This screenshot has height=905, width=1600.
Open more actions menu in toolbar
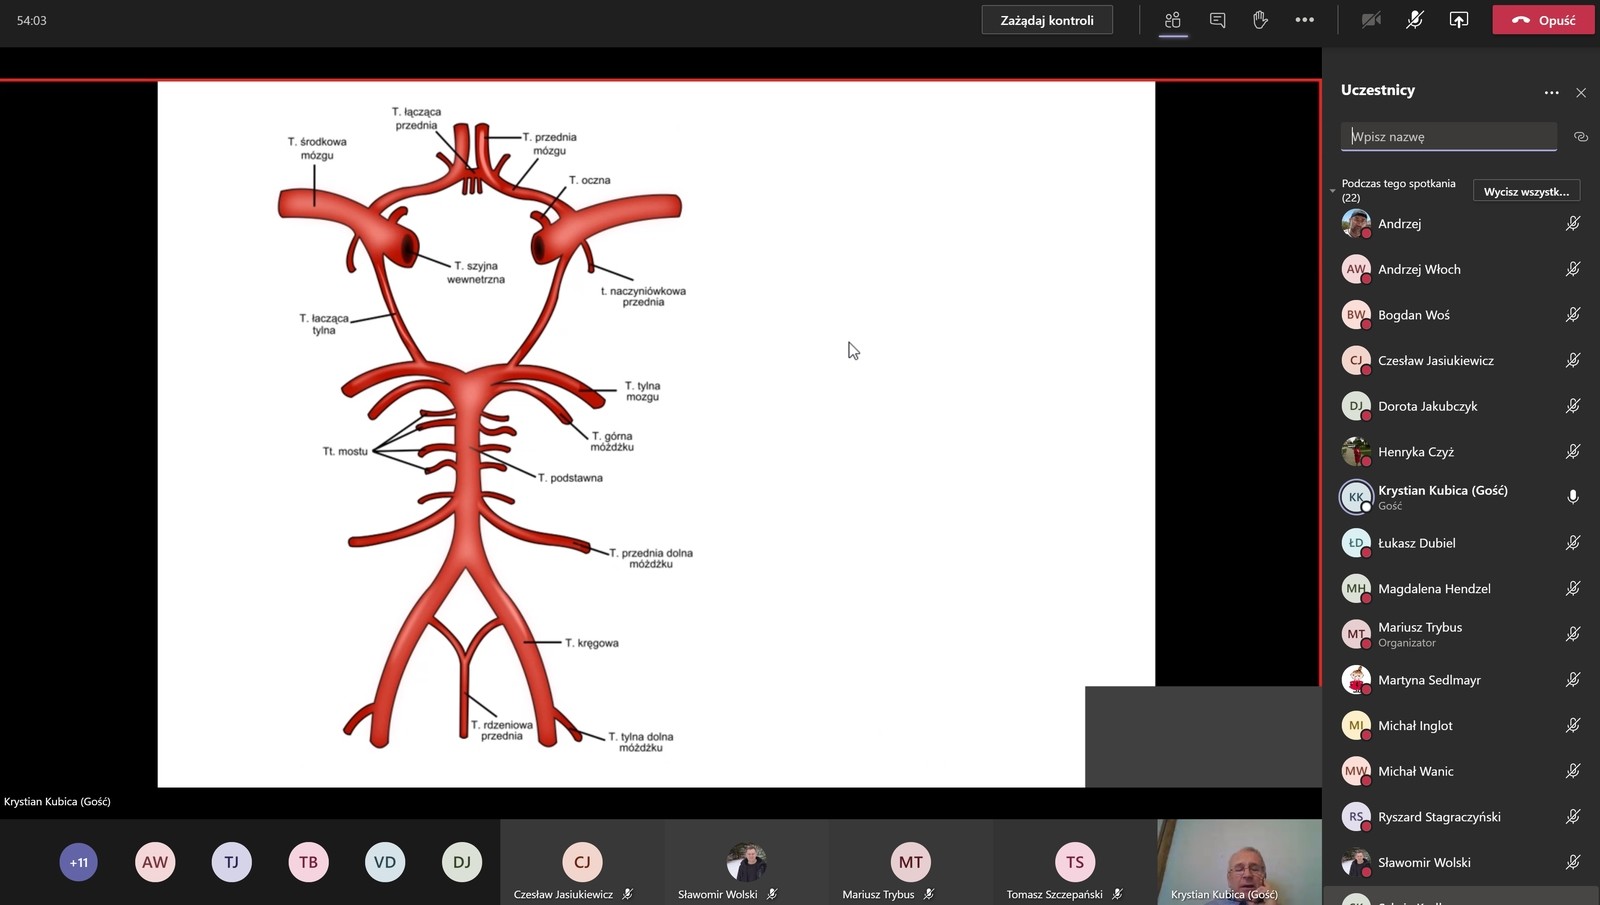1304,20
